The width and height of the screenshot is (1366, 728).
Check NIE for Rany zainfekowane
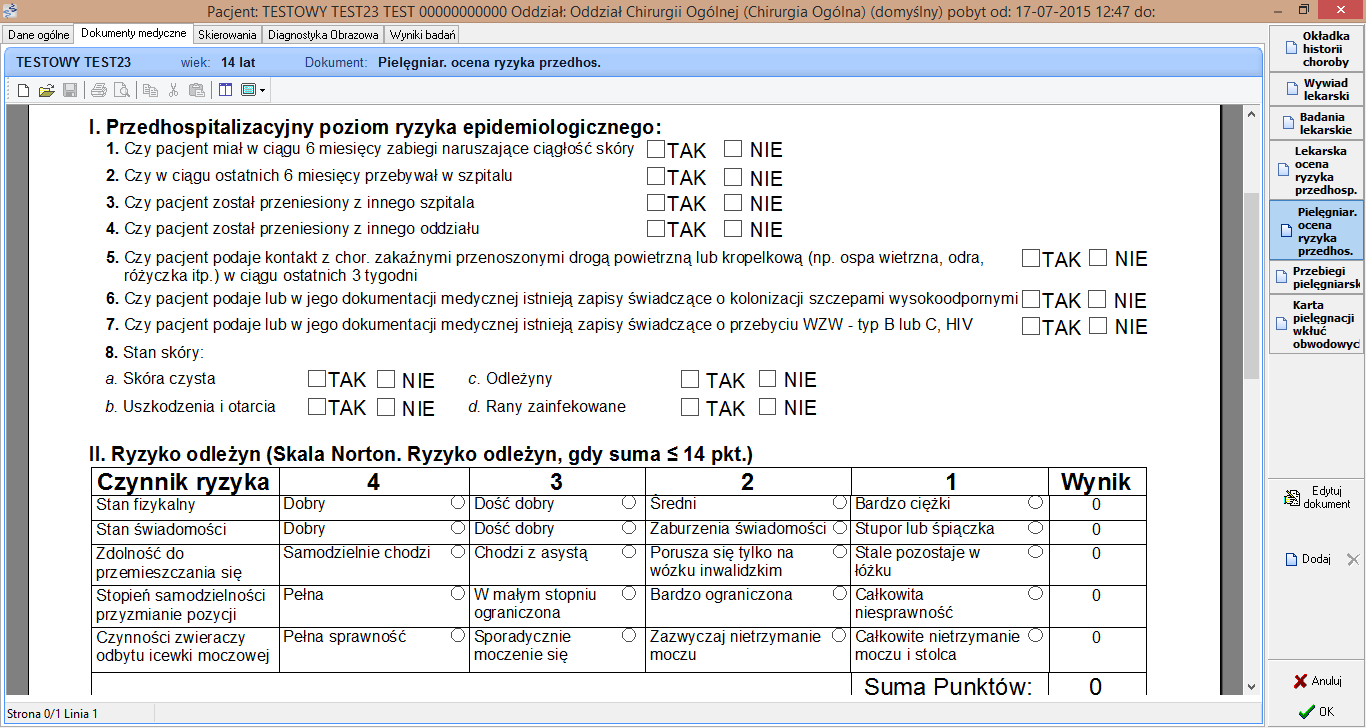[768, 406]
